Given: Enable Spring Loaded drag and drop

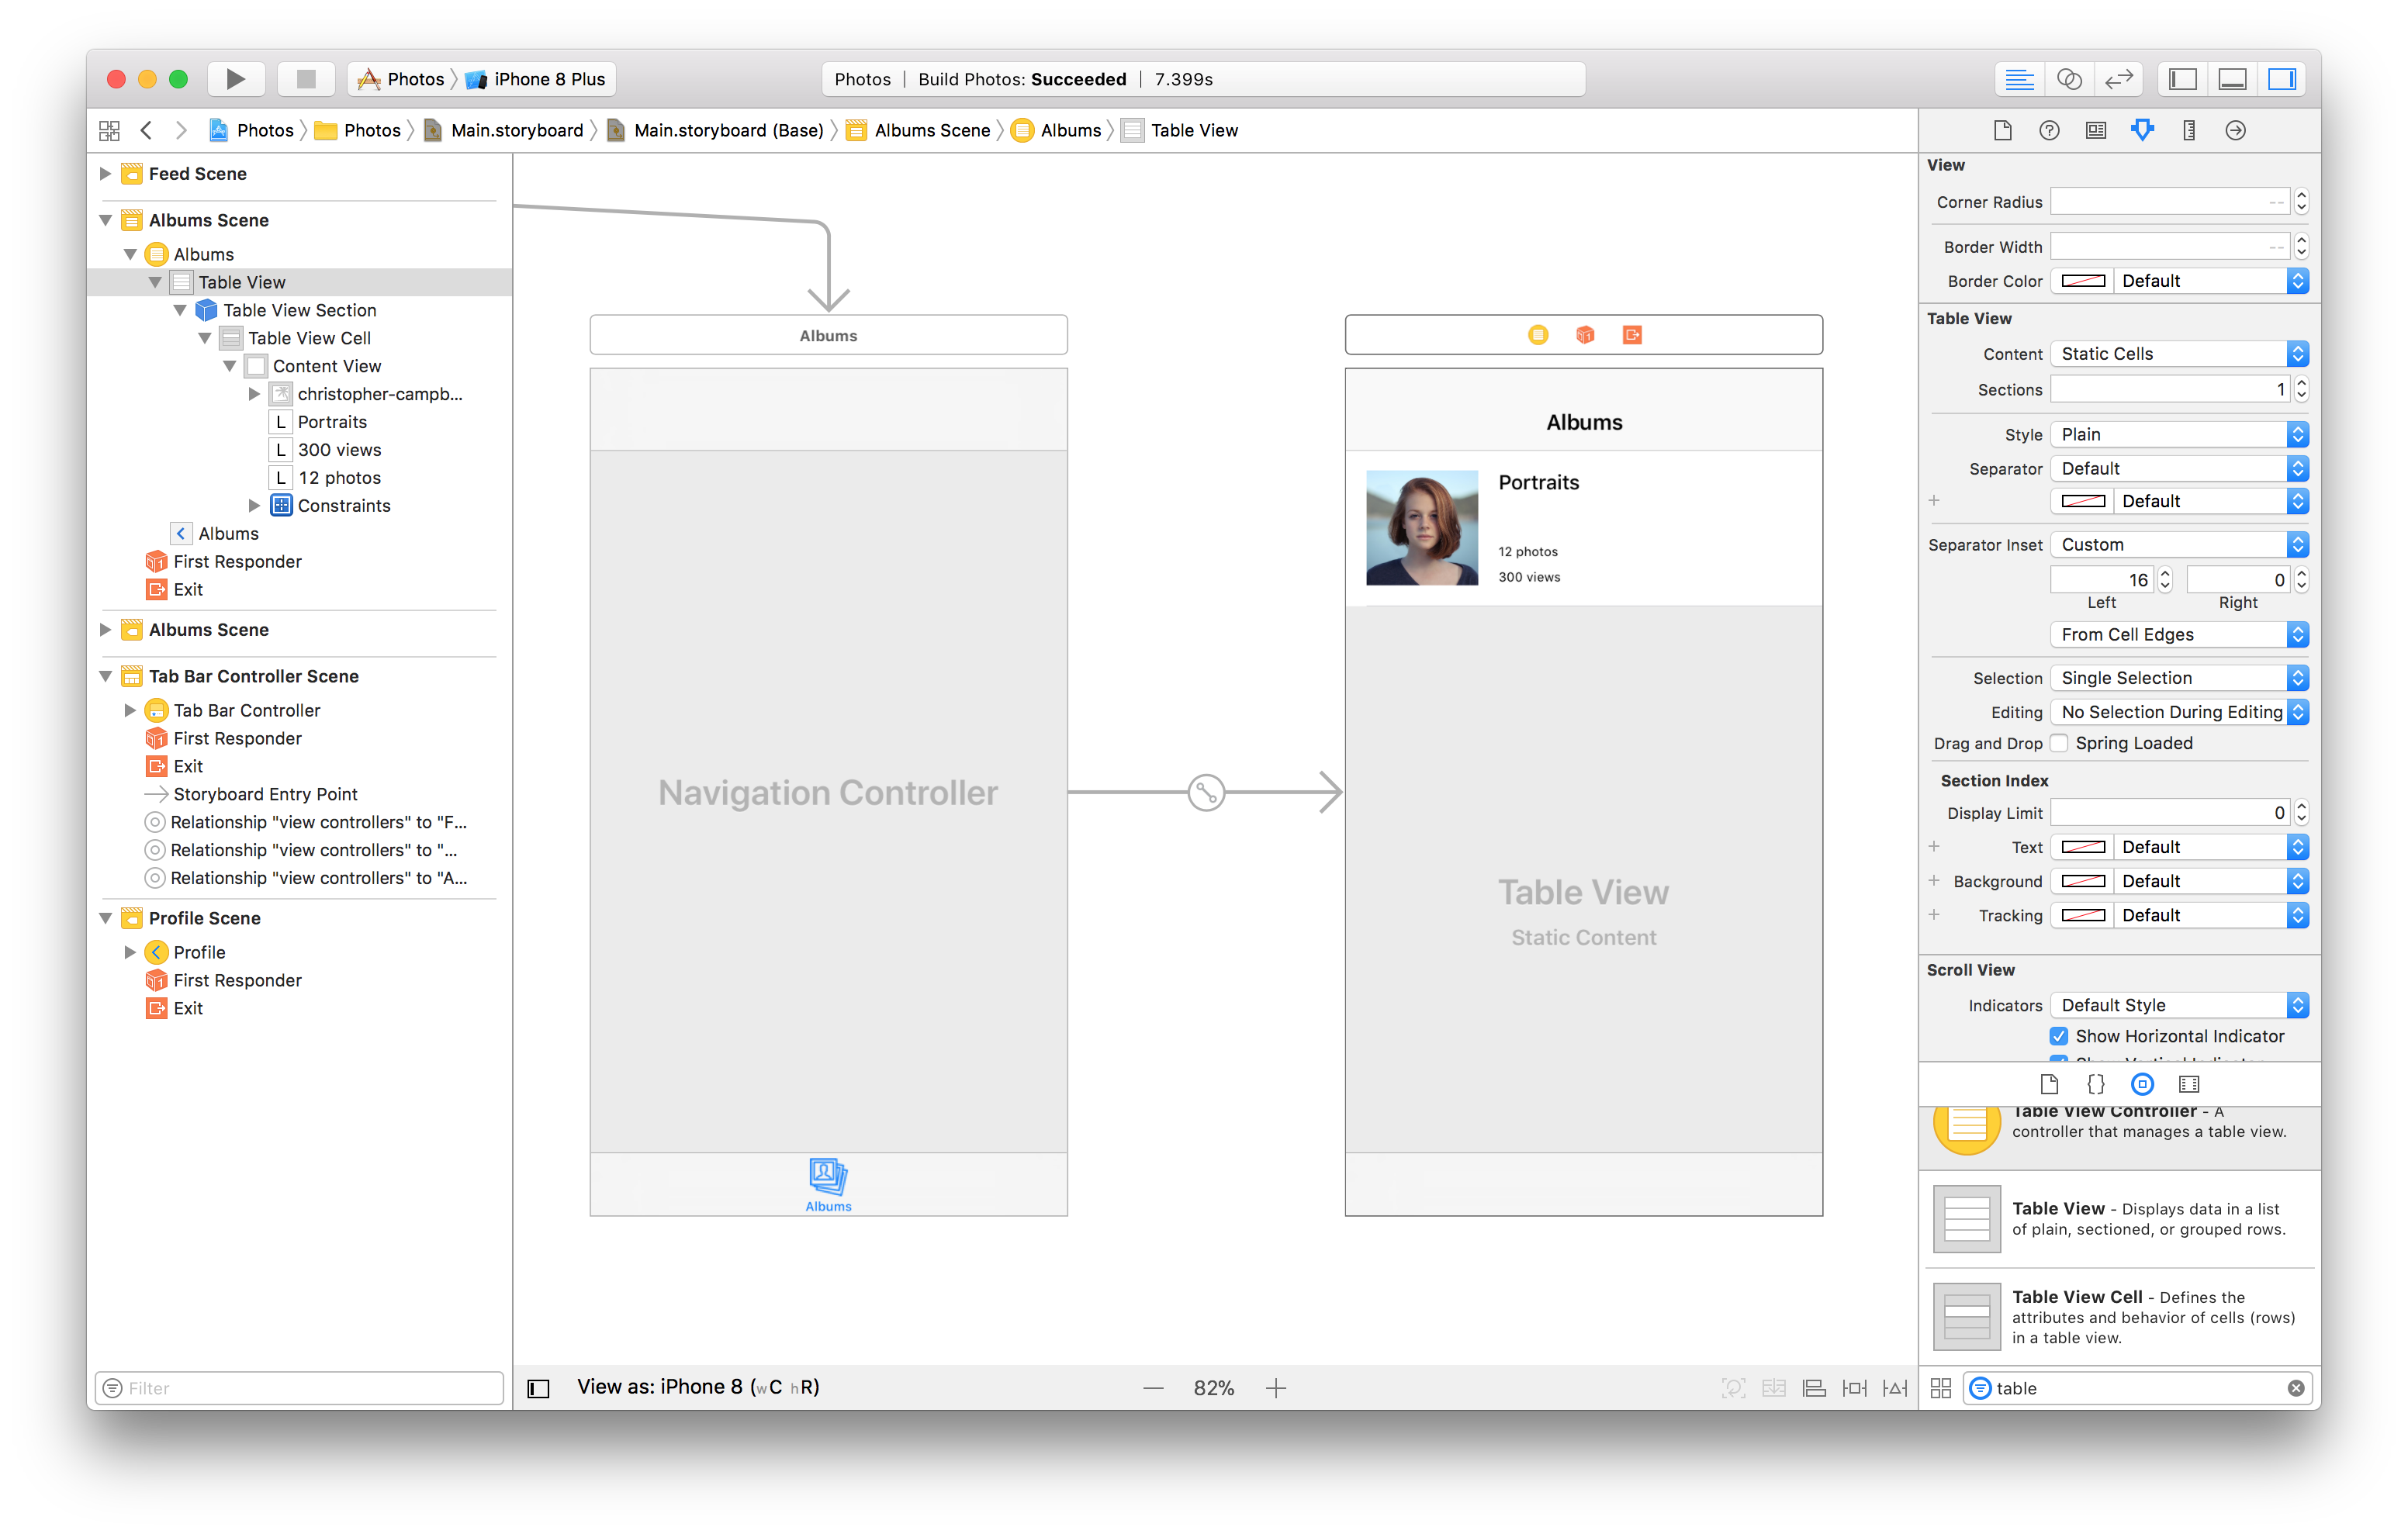Looking at the screenshot, I should click(2060, 743).
